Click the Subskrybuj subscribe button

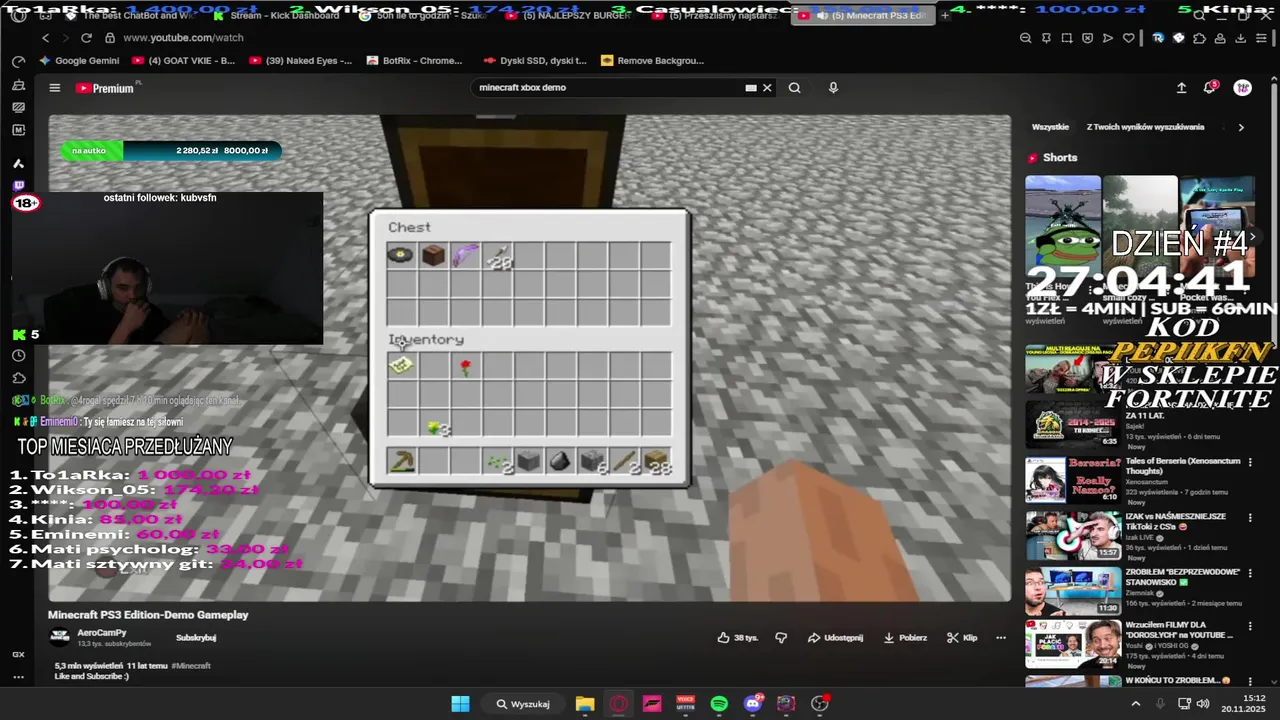[x=196, y=637]
